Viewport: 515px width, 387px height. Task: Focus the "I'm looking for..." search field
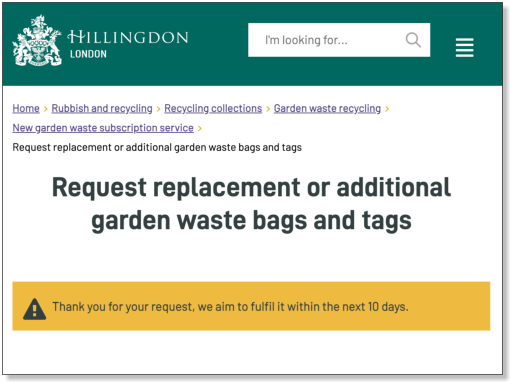(x=339, y=40)
